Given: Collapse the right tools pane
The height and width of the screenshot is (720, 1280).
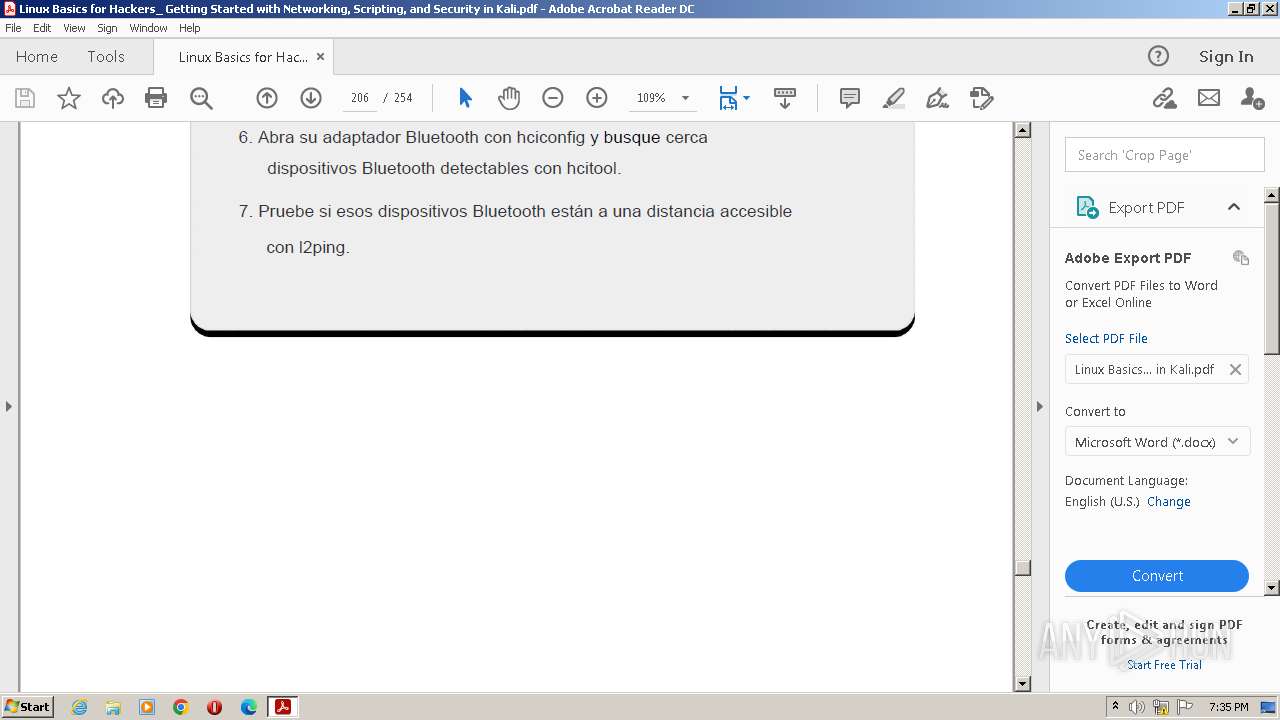Looking at the screenshot, I should [x=1039, y=406].
